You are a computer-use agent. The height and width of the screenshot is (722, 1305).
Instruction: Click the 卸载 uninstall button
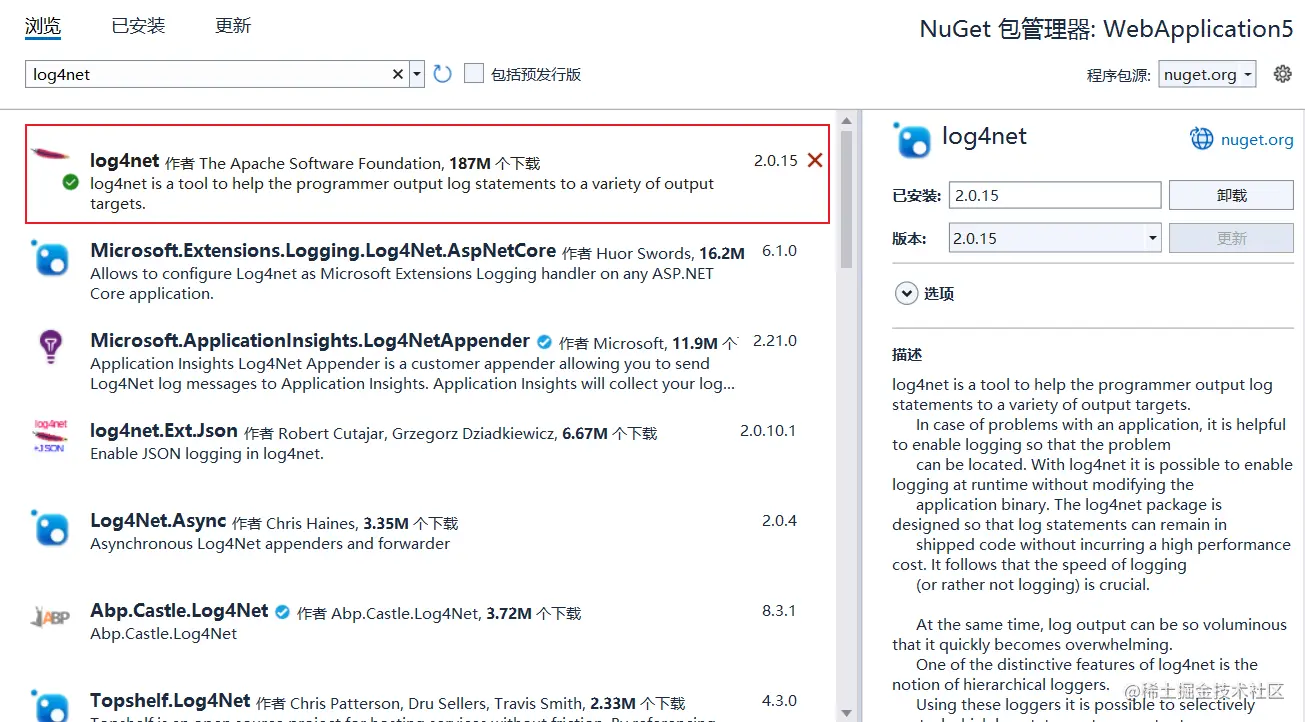(1231, 195)
